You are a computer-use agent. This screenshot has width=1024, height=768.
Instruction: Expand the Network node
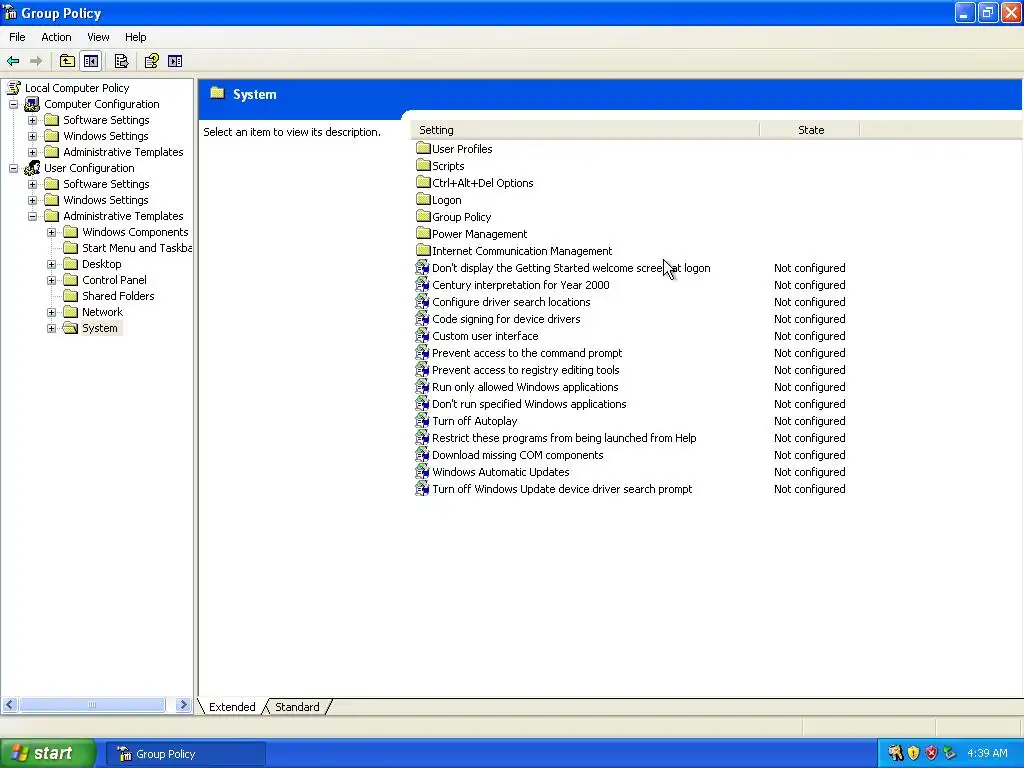[52, 312]
